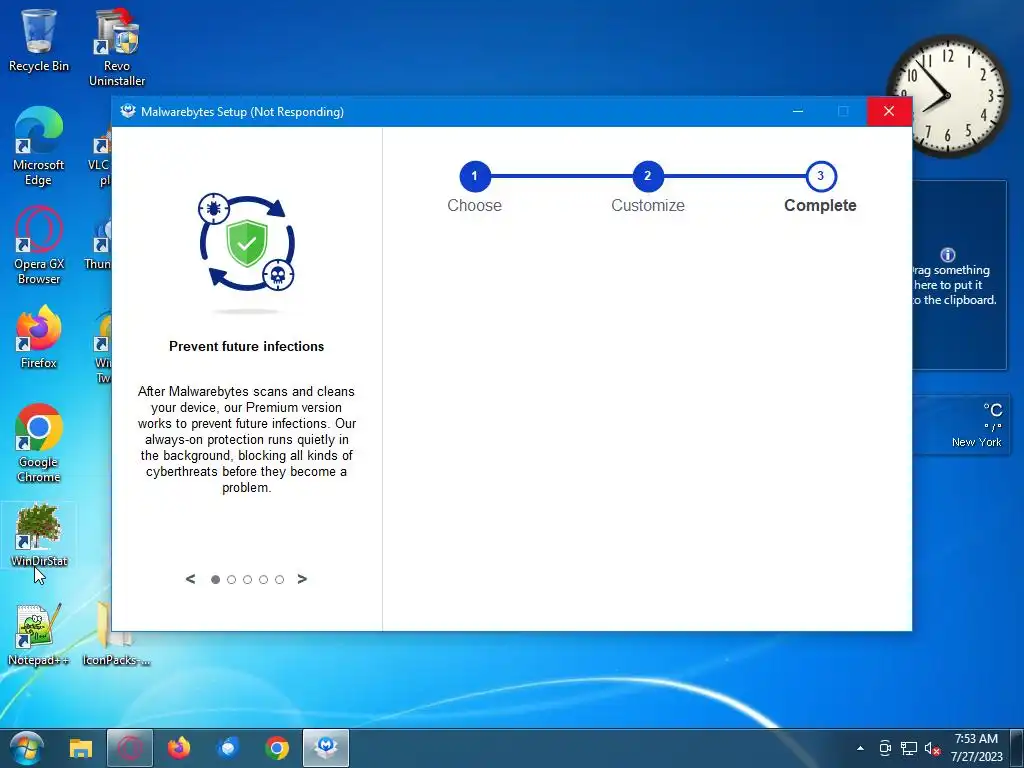This screenshot has width=1024, height=768.
Task: Open the taskbar clock showing 7:53 AM
Action: click(976, 748)
